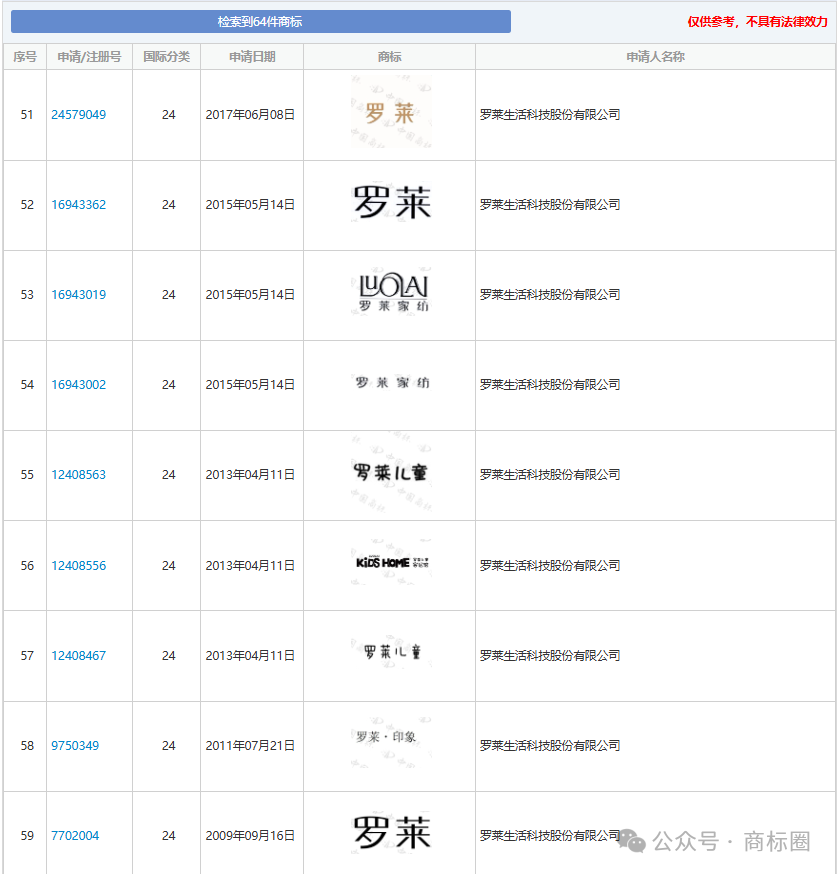
Task: Open the 罗莱儿童 trademark image in row 55
Action: pyautogui.click(x=391, y=473)
